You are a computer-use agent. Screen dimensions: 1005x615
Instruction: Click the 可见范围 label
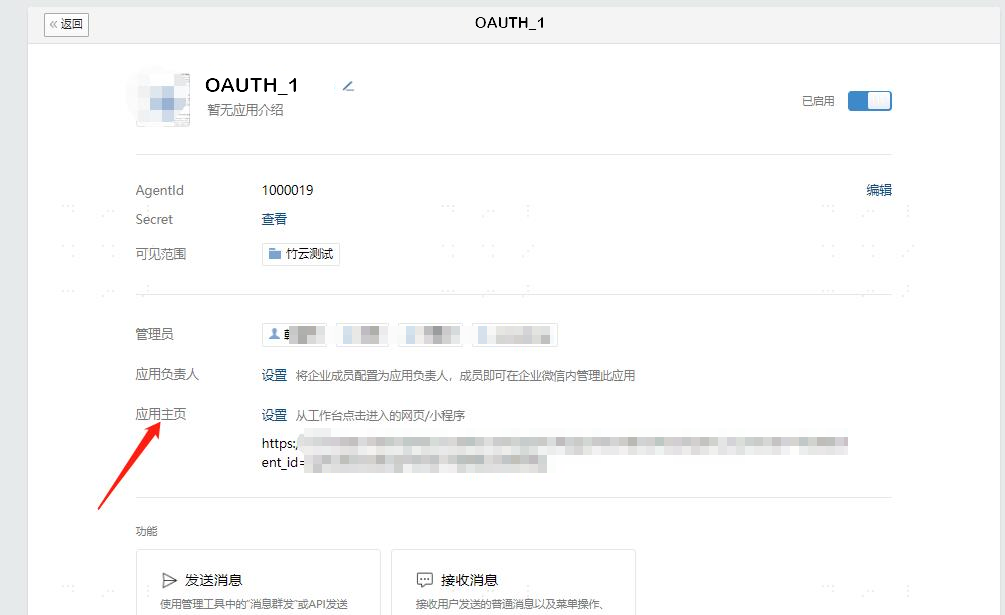coord(161,254)
